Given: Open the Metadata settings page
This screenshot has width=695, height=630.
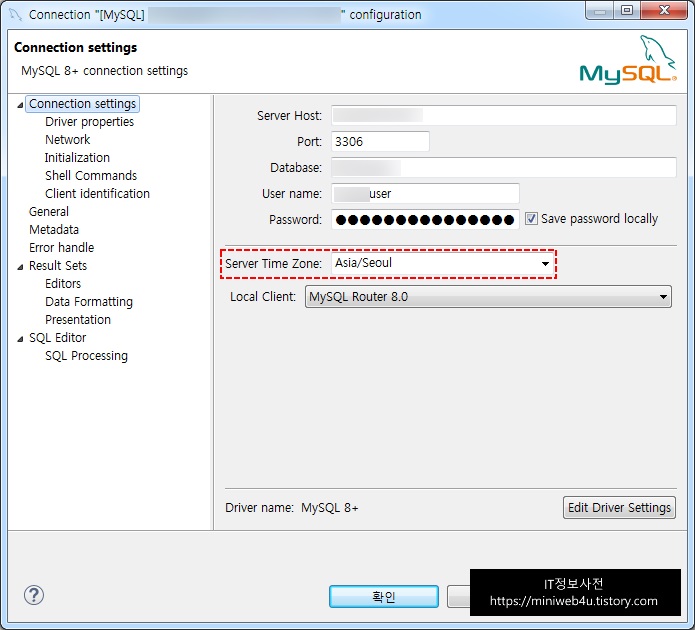Looking at the screenshot, I should tap(54, 230).
